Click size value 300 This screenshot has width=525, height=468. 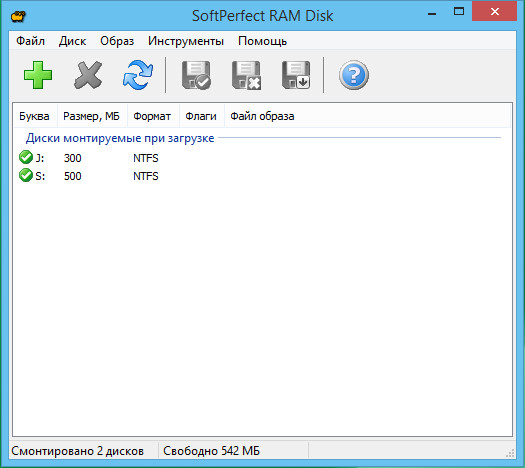coord(72,158)
